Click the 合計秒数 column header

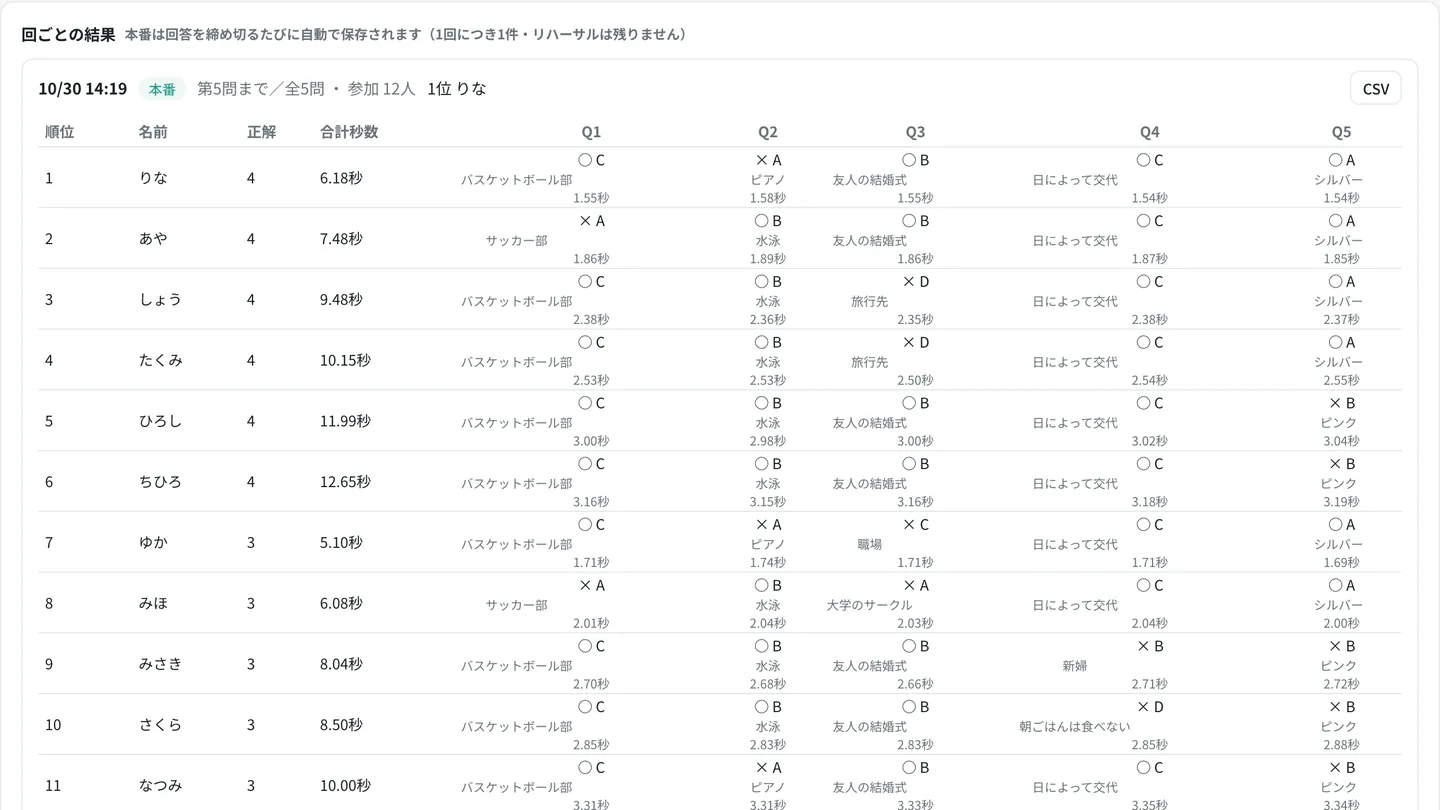[349, 132]
